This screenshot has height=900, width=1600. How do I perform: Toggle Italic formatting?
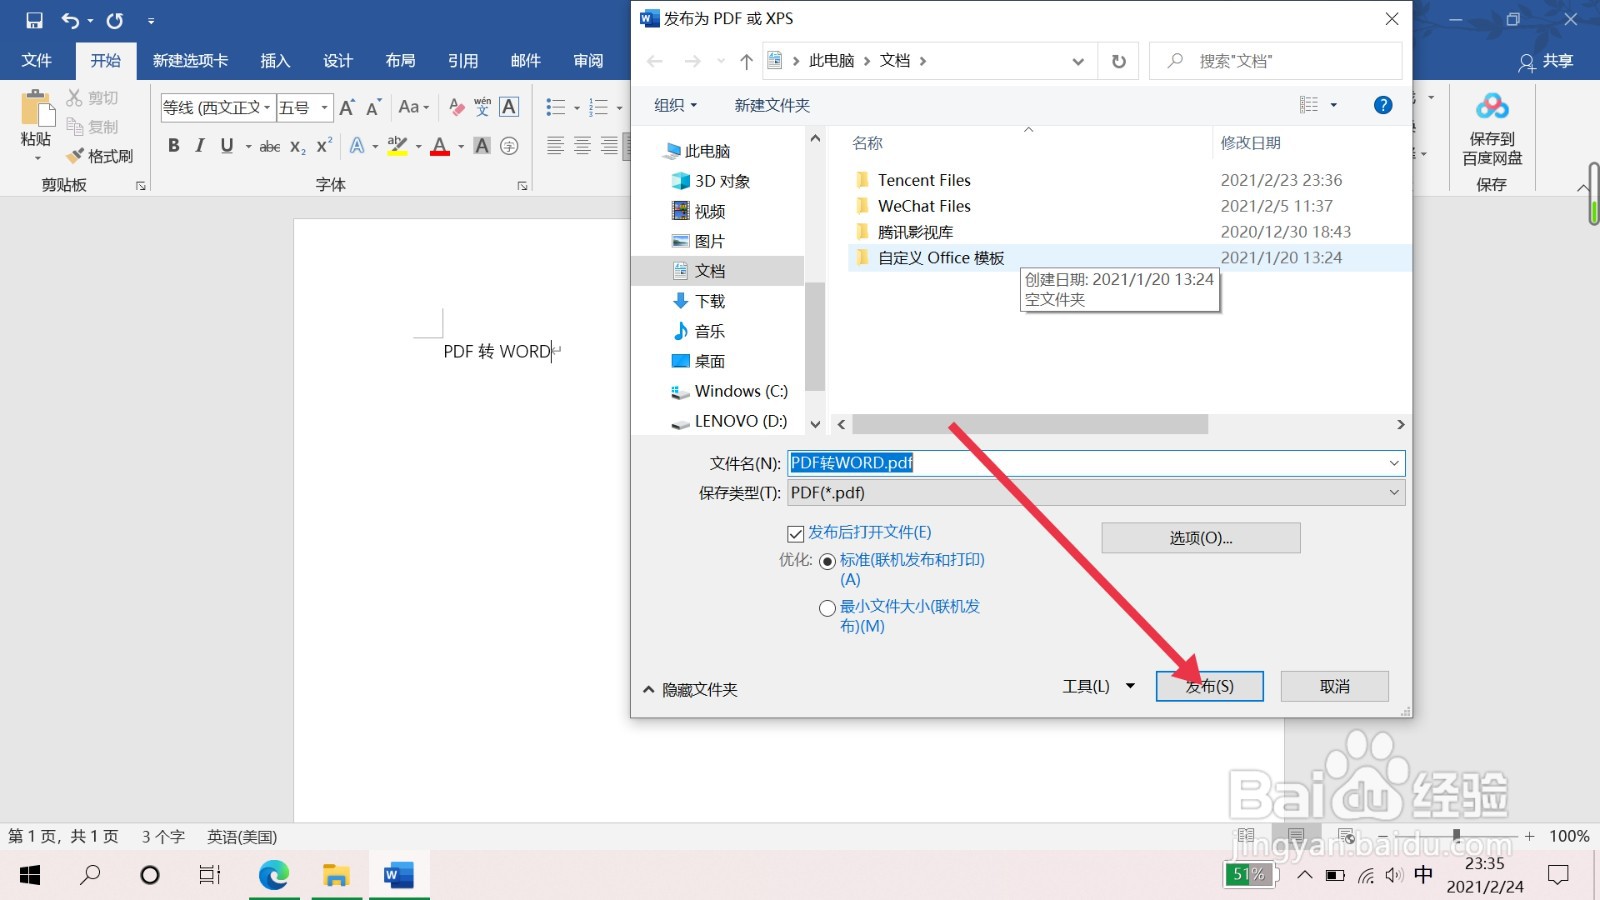point(200,146)
